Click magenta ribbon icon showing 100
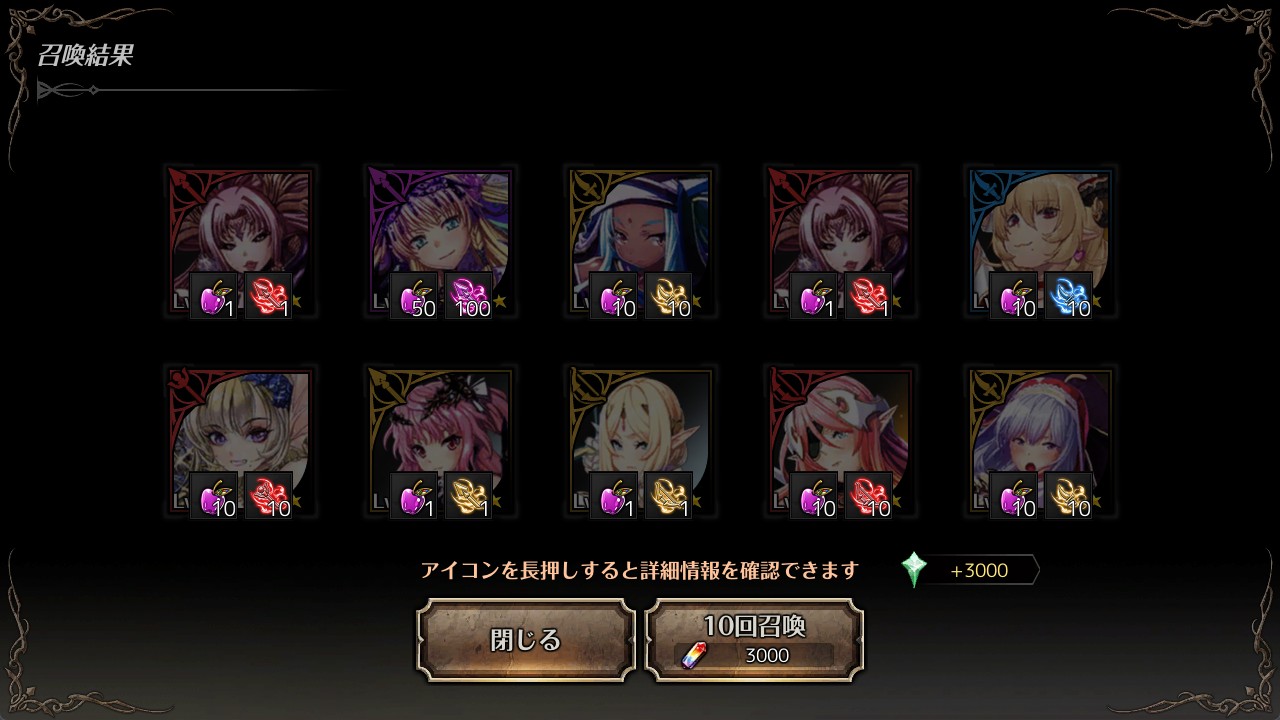 [x=468, y=296]
